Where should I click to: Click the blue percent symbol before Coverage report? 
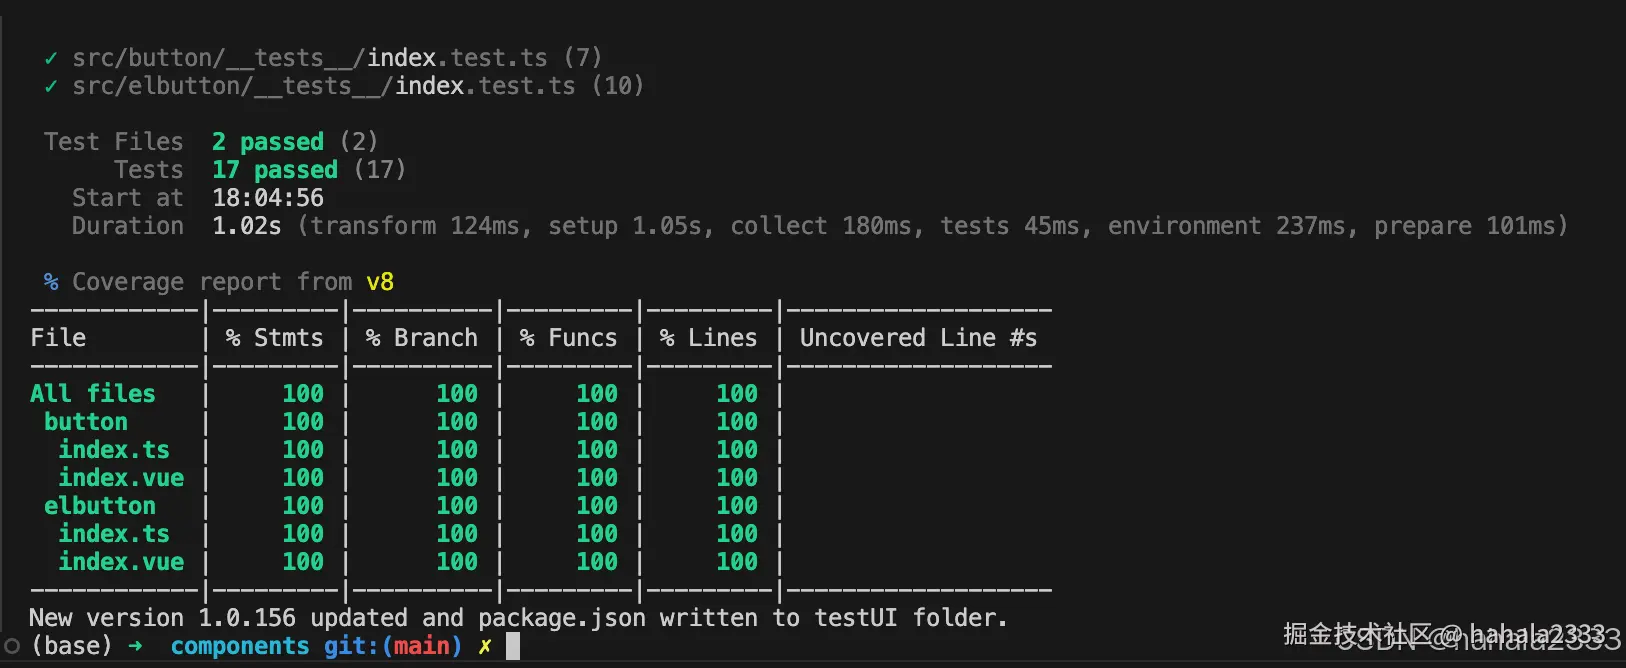pos(51,282)
